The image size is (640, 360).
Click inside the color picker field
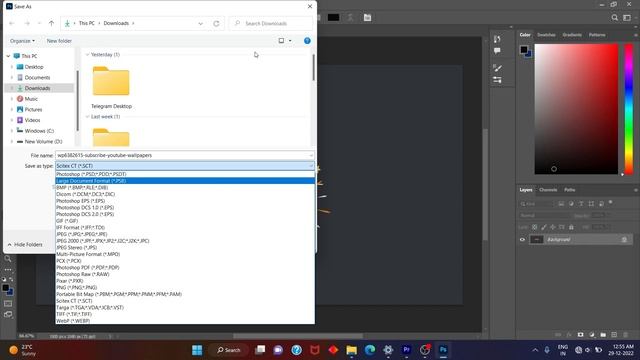click(x=576, y=109)
